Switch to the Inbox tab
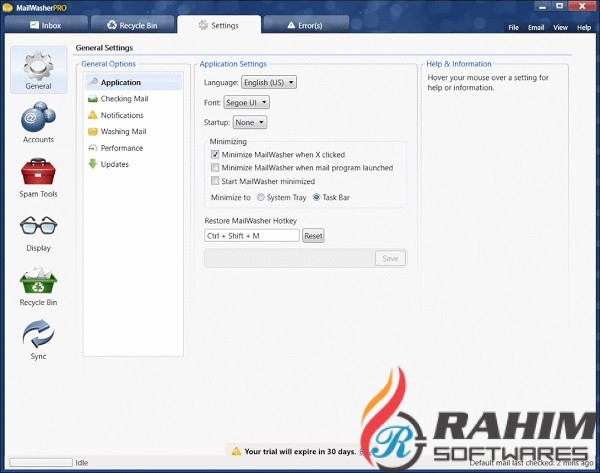 46,25
